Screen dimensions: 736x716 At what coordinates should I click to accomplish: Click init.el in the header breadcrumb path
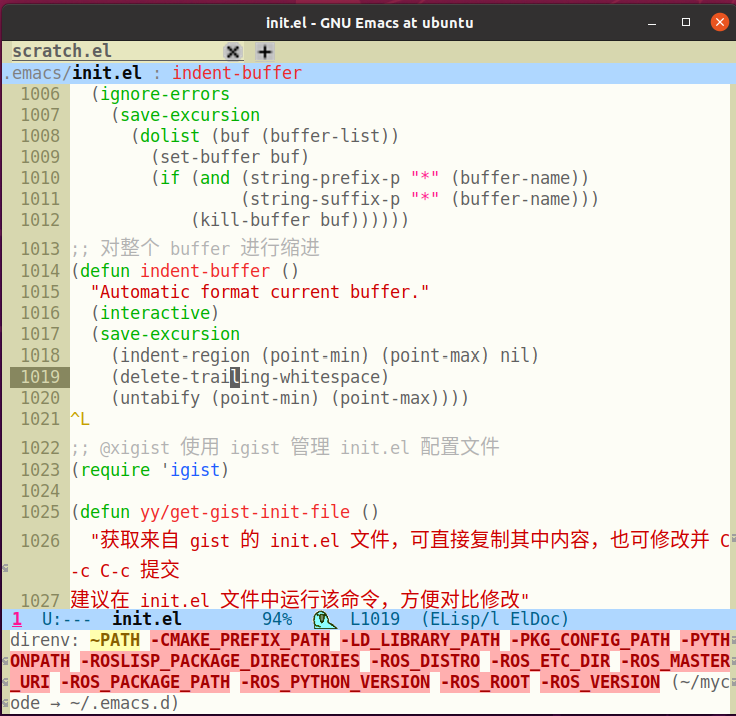(x=111, y=73)
